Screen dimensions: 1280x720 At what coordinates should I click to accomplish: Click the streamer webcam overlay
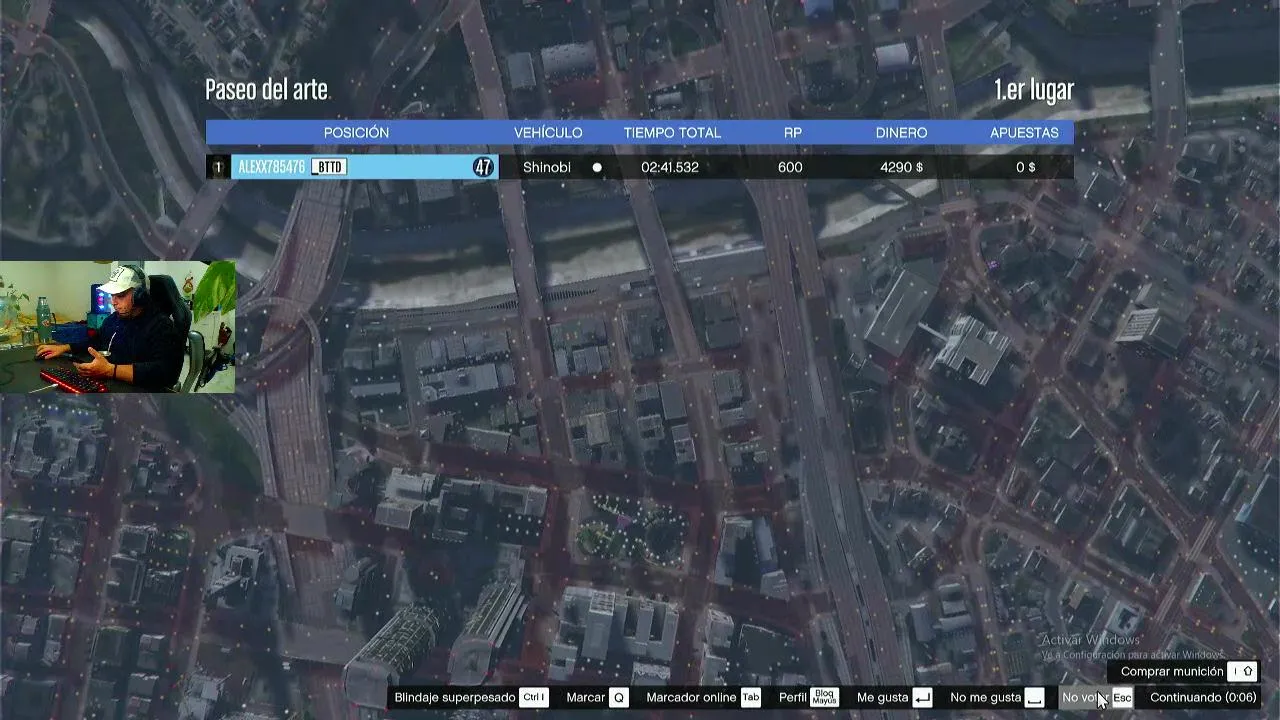pyautogui.click(x=118, y=327)
